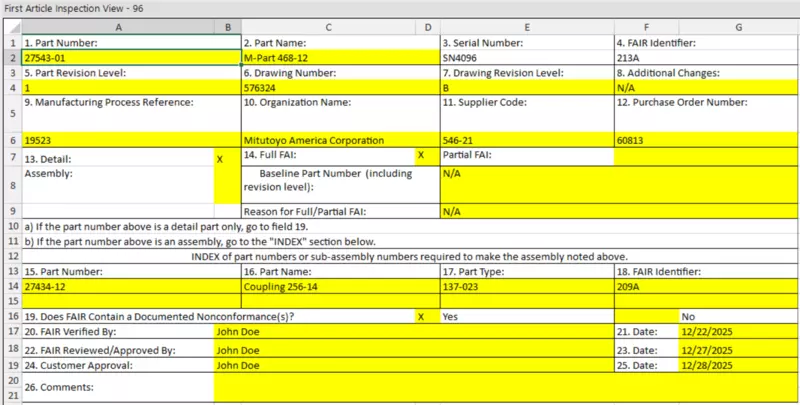
Task: Click Coupling 256-14 cell
Action: (340, 286)
